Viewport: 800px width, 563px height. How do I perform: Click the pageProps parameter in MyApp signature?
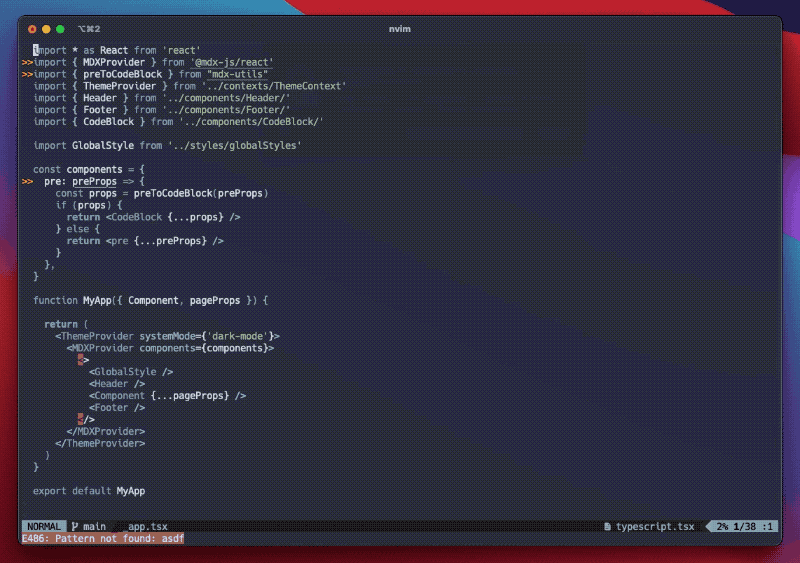pyautogui.click(x=215, y=301)
